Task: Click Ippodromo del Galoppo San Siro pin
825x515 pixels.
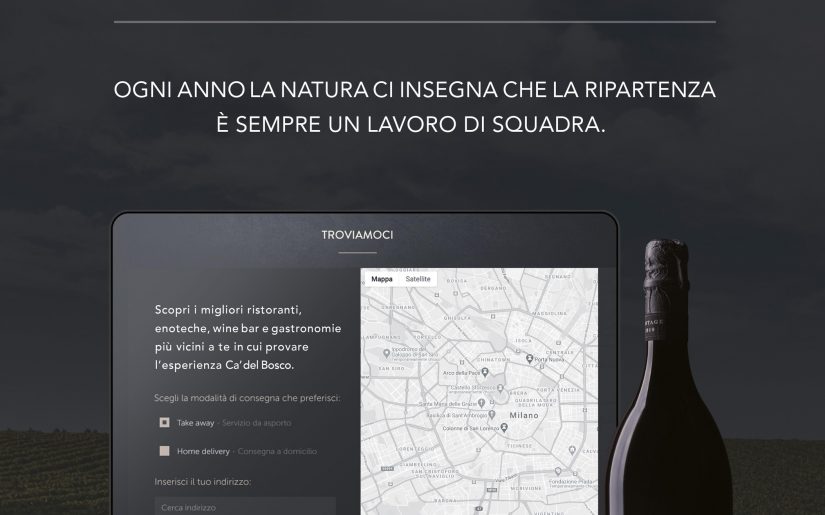Action: tap(386, 353)
